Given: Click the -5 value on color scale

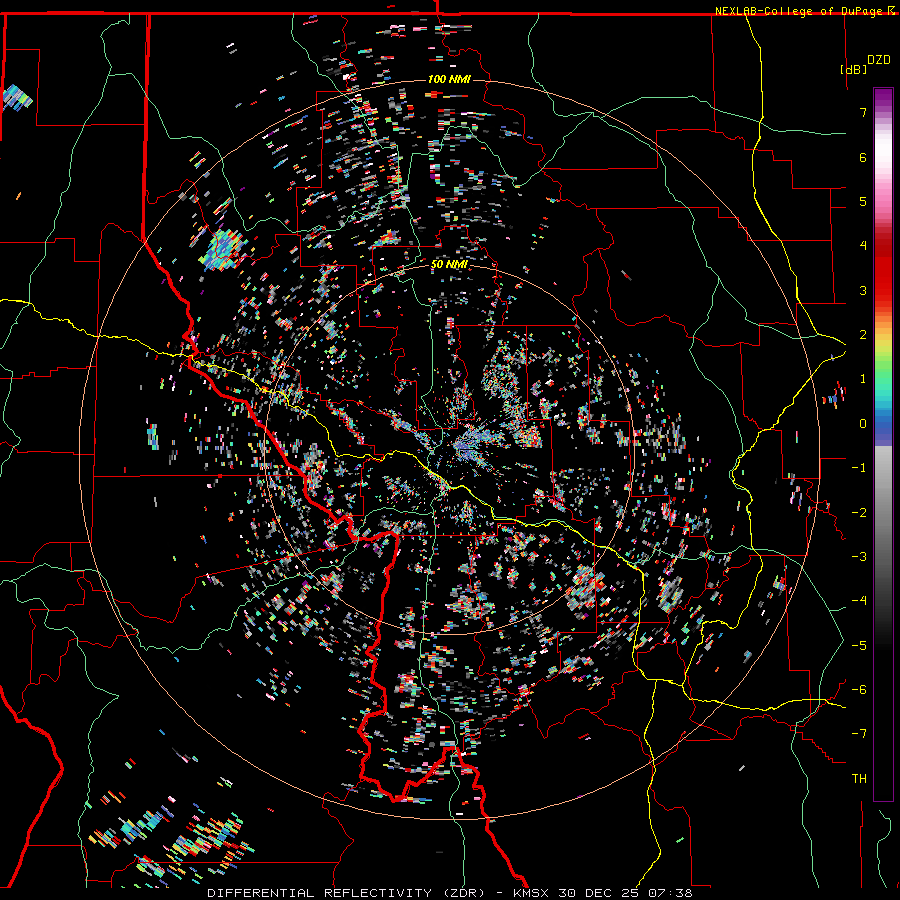Looking at the screenshot, I should pyautogui.click(x=859, y=646).
